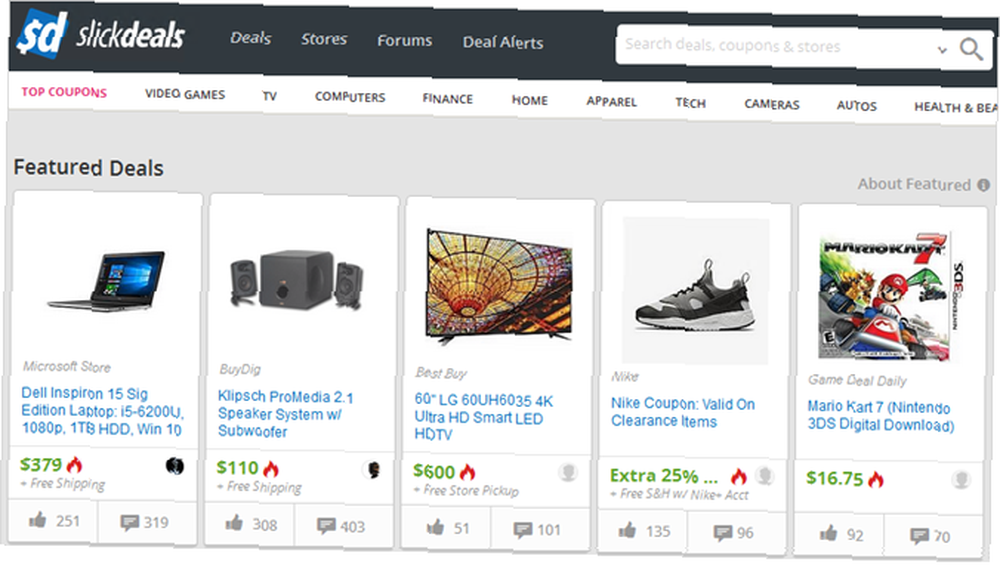Open the 60" LG 60UH6035 deal link

[483, 418]
